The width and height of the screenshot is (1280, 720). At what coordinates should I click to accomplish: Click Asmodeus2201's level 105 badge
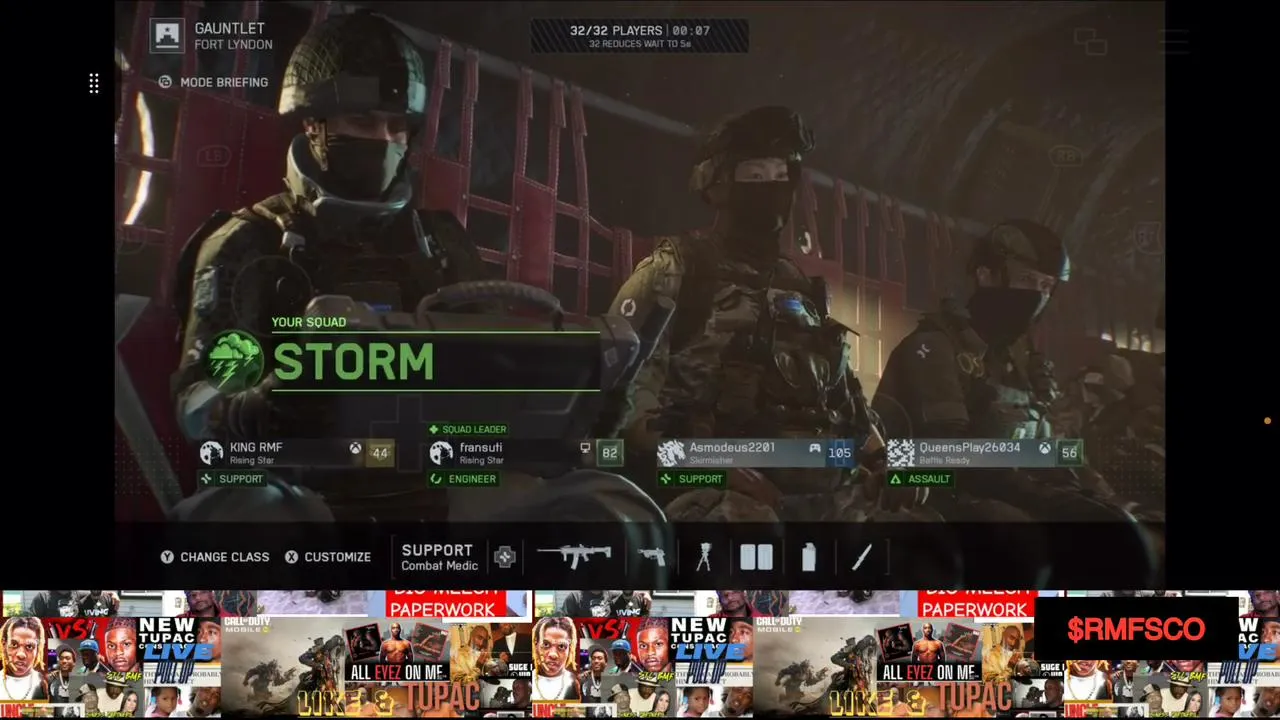[840, 453]
